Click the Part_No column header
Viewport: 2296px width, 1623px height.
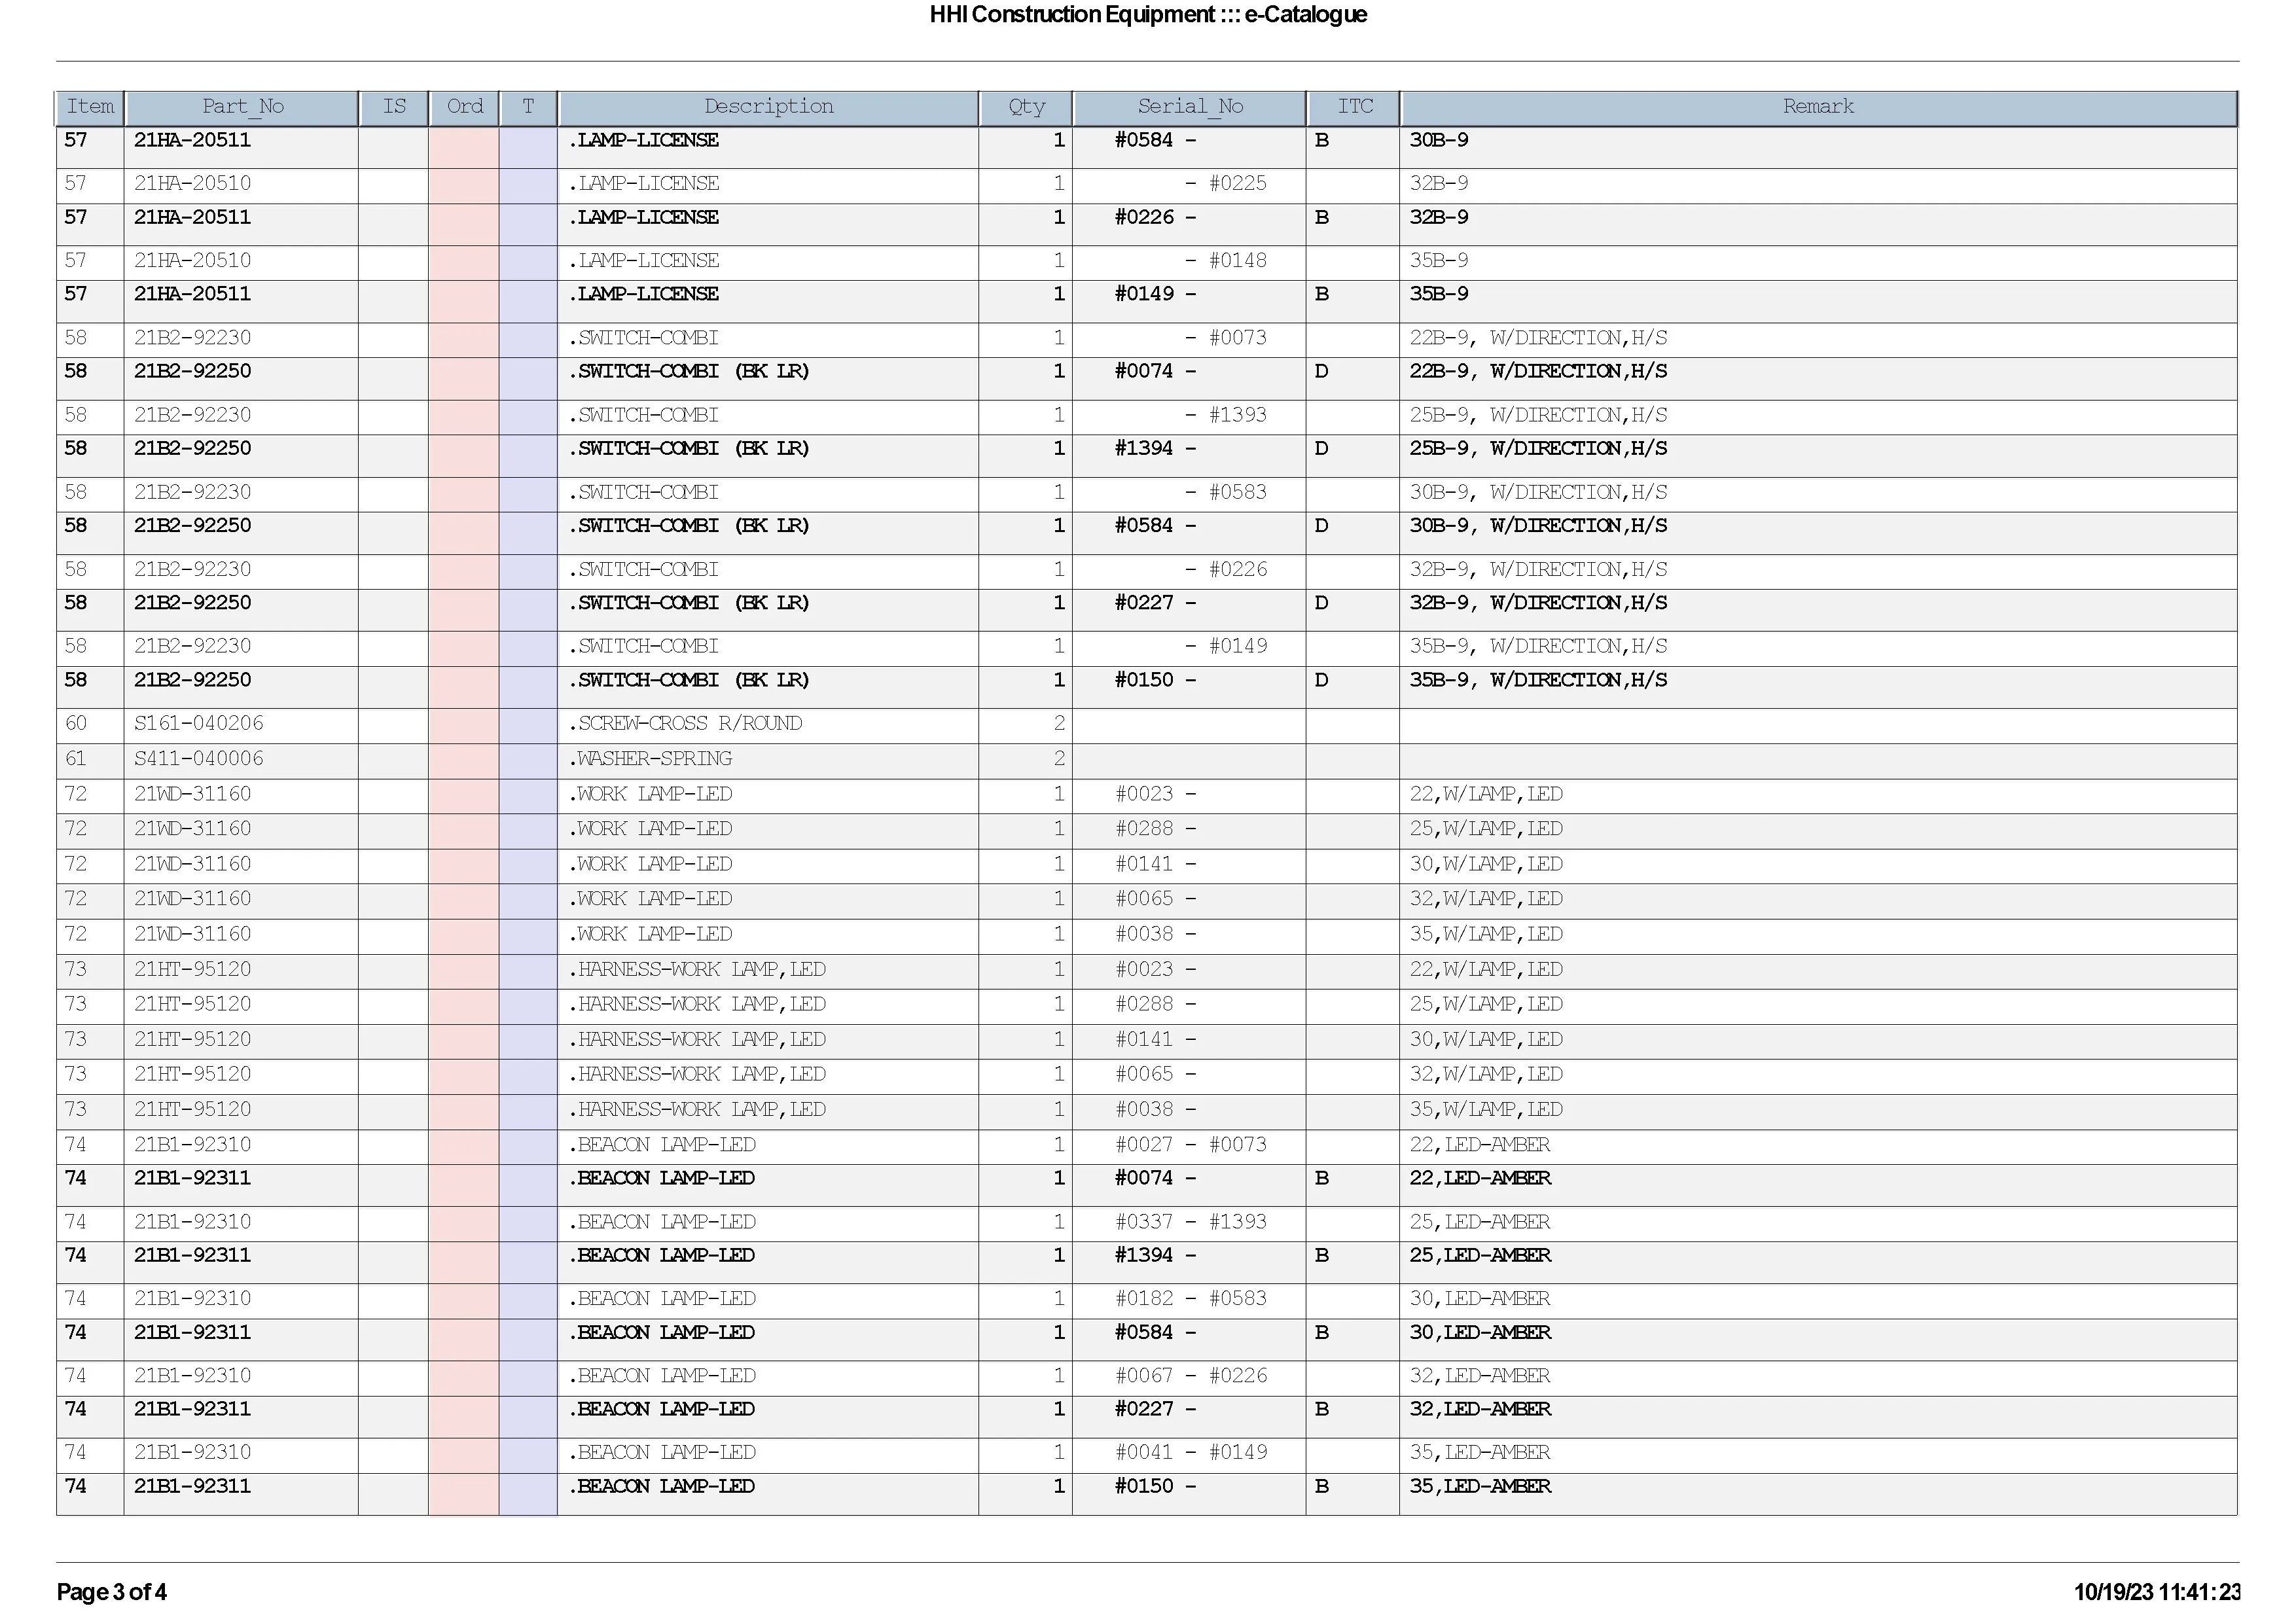click(242, 108)
